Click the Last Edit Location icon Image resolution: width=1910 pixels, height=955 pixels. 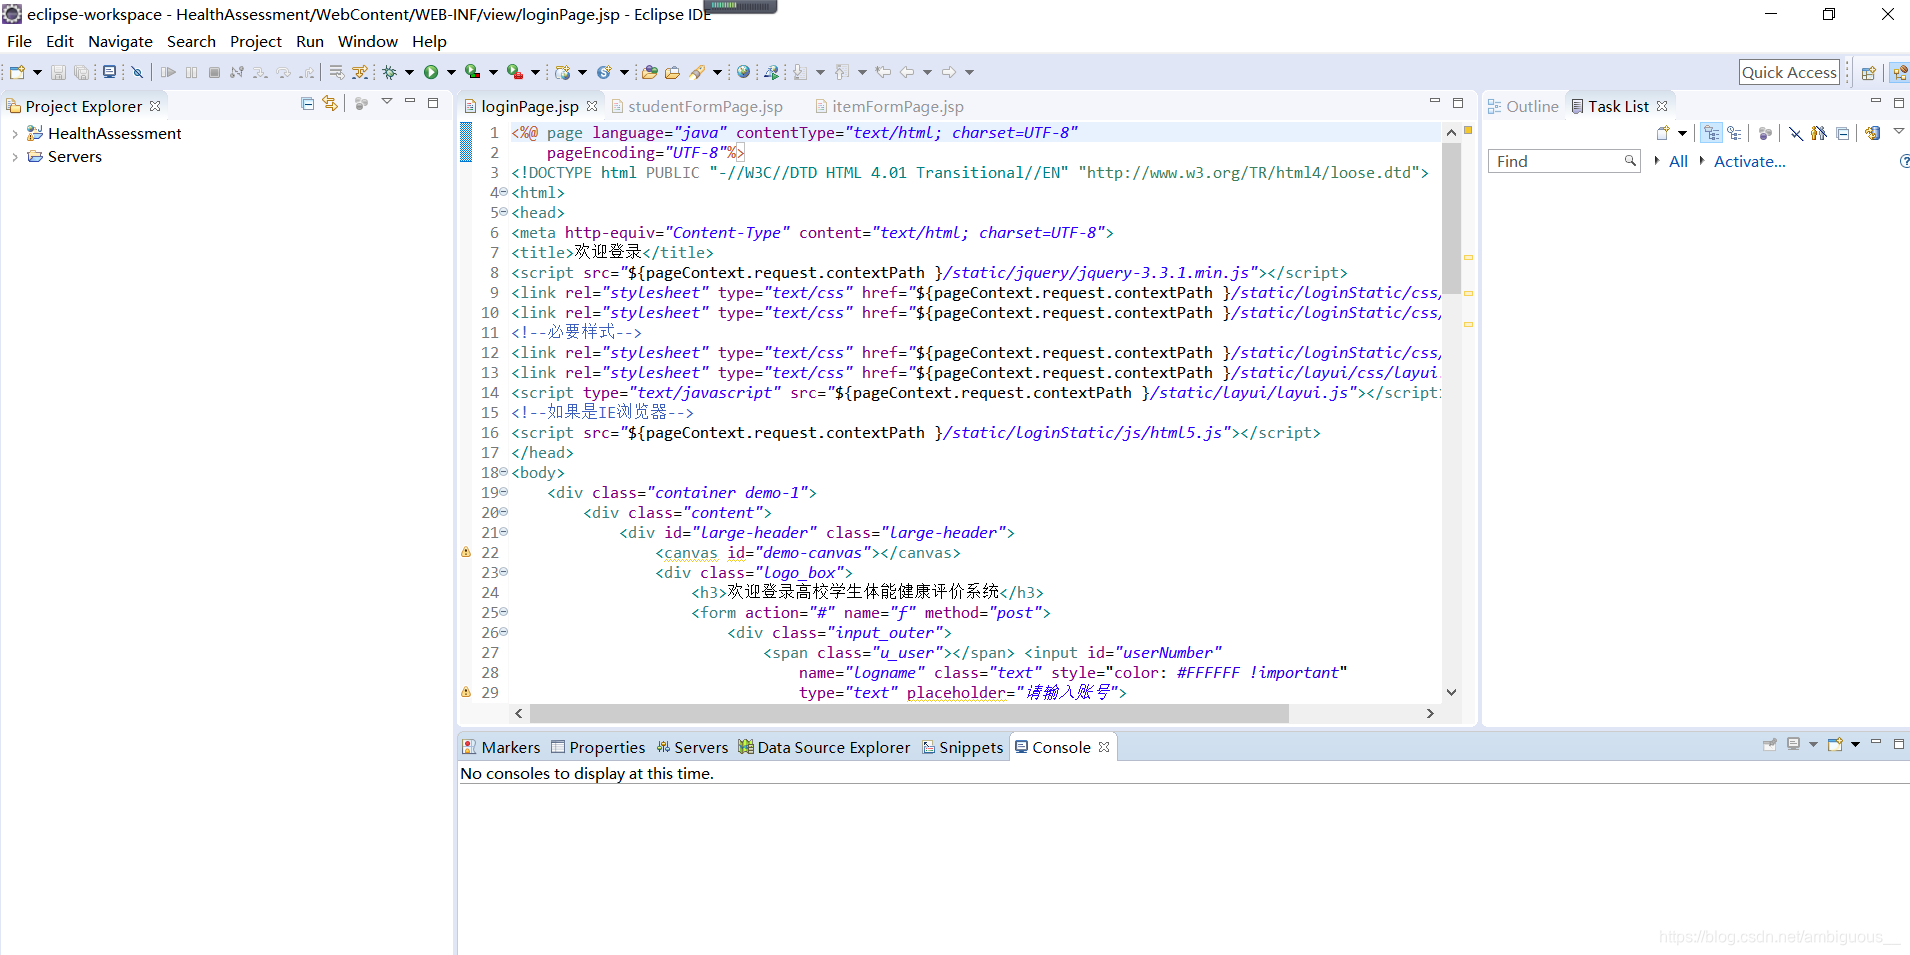[883, 72]
